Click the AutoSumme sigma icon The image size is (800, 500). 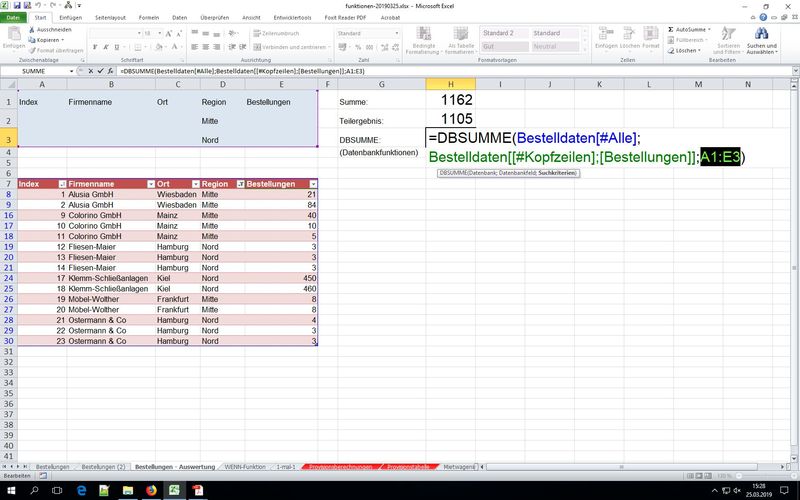pyautogui.click(x=670, y=29)
